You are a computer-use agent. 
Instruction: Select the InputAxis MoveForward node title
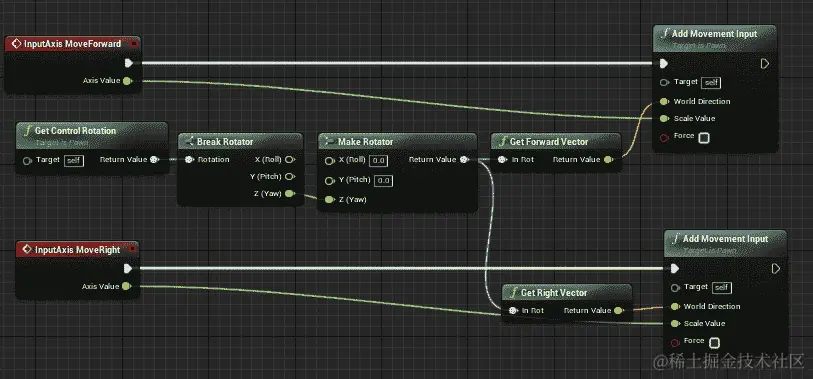(72, 44)
